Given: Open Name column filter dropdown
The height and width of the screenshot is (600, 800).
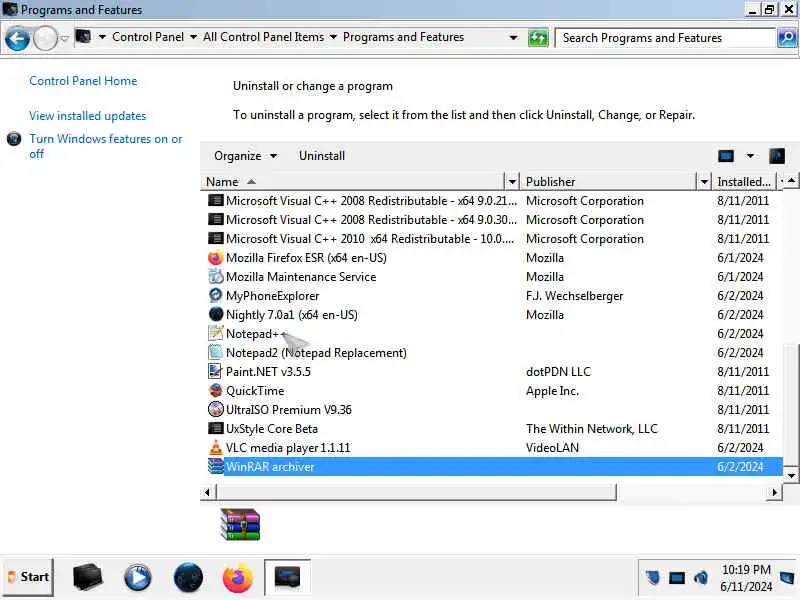Looking at the screenshot, I should 512,182.
